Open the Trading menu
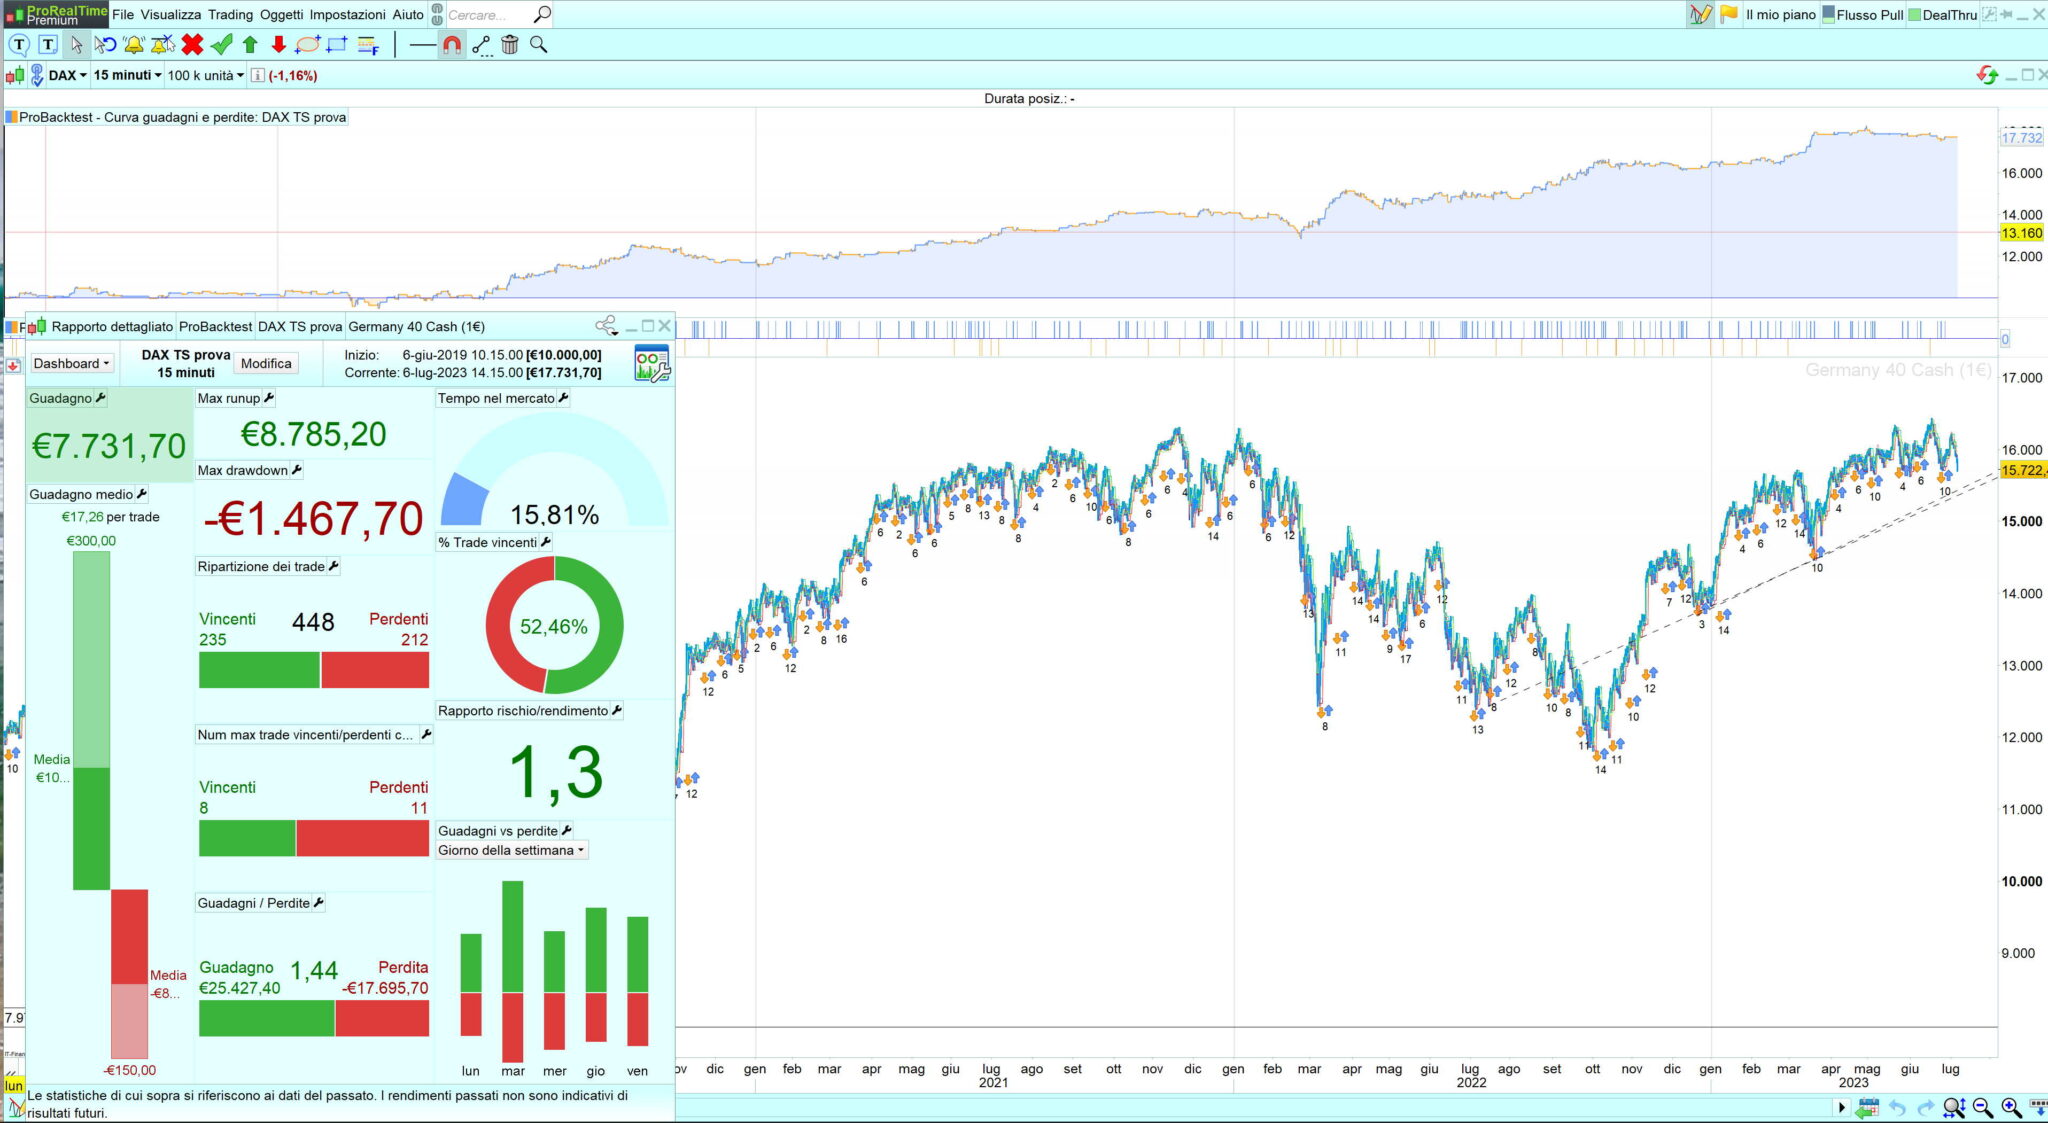Image resolution: width=2048 pixels, height=1123 pixels. pyautogui.click(x=230, y=15)
